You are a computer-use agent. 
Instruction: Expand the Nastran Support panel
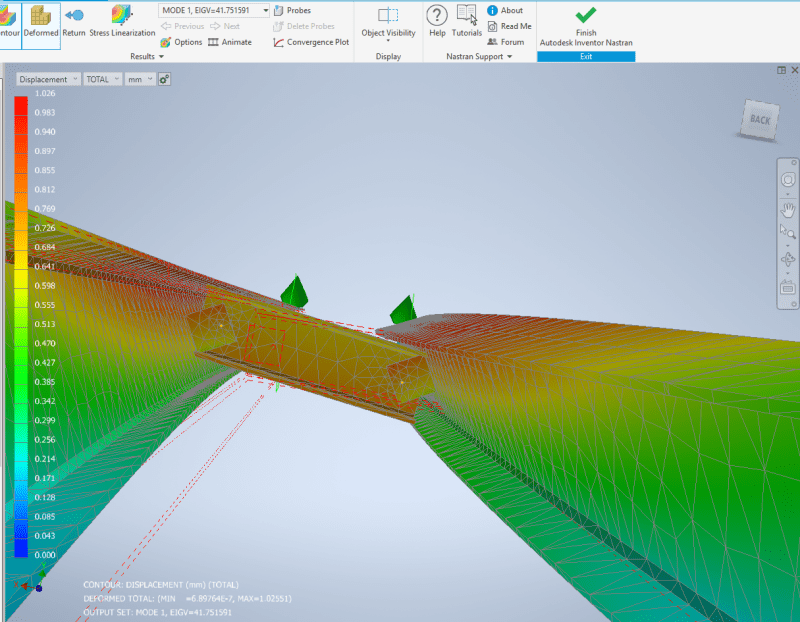479,56
